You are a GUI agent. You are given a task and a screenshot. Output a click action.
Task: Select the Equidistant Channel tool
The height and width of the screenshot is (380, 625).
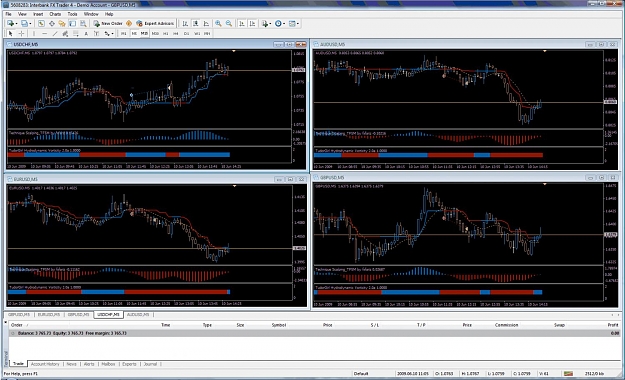(x=65, y=33)
